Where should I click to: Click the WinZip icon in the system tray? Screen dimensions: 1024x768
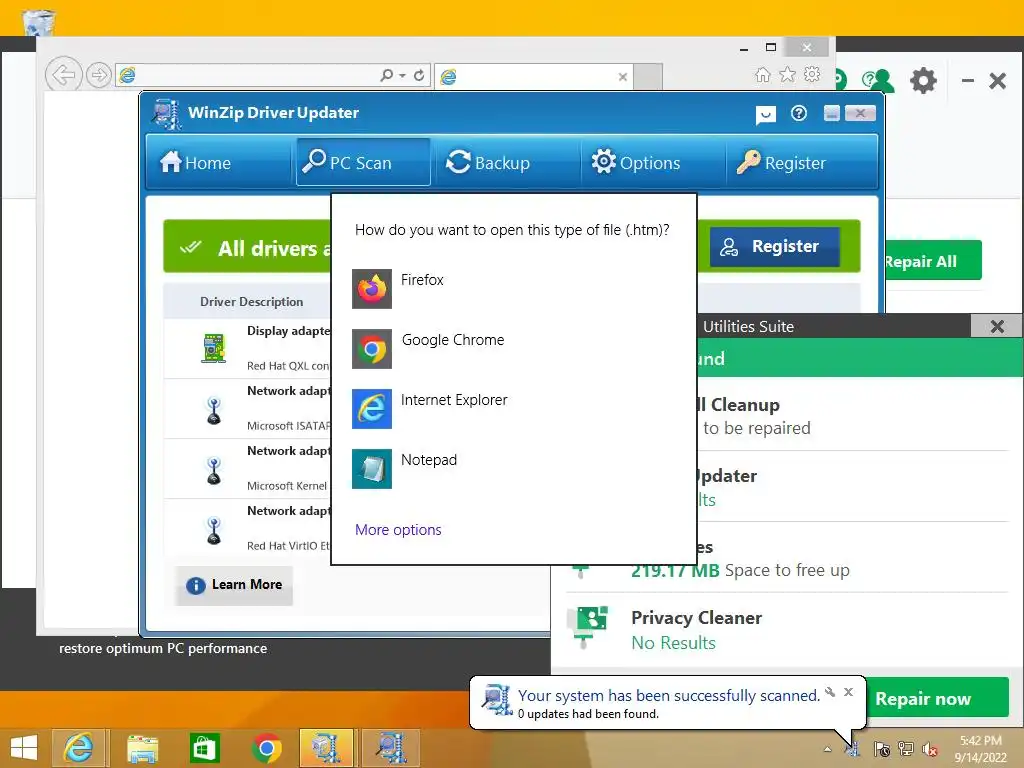click(854, 749)
